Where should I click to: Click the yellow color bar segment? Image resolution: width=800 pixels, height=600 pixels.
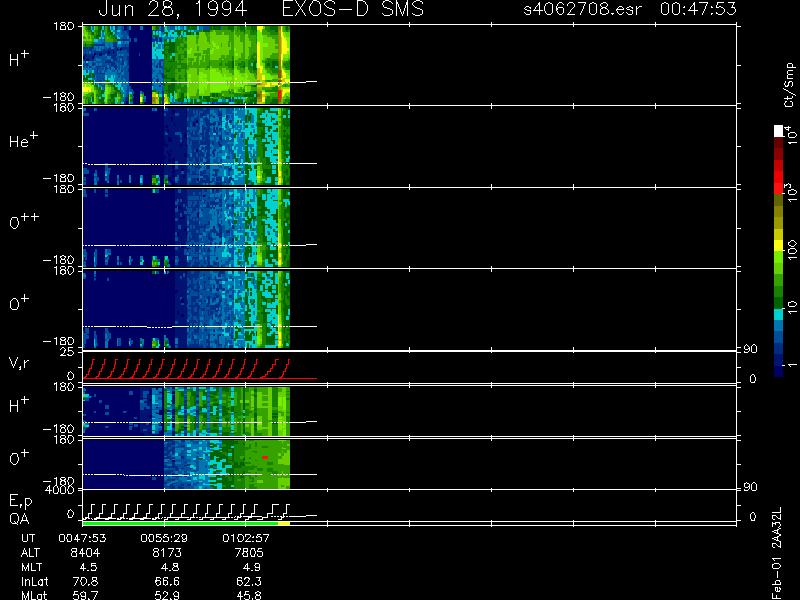pos(779,246)
